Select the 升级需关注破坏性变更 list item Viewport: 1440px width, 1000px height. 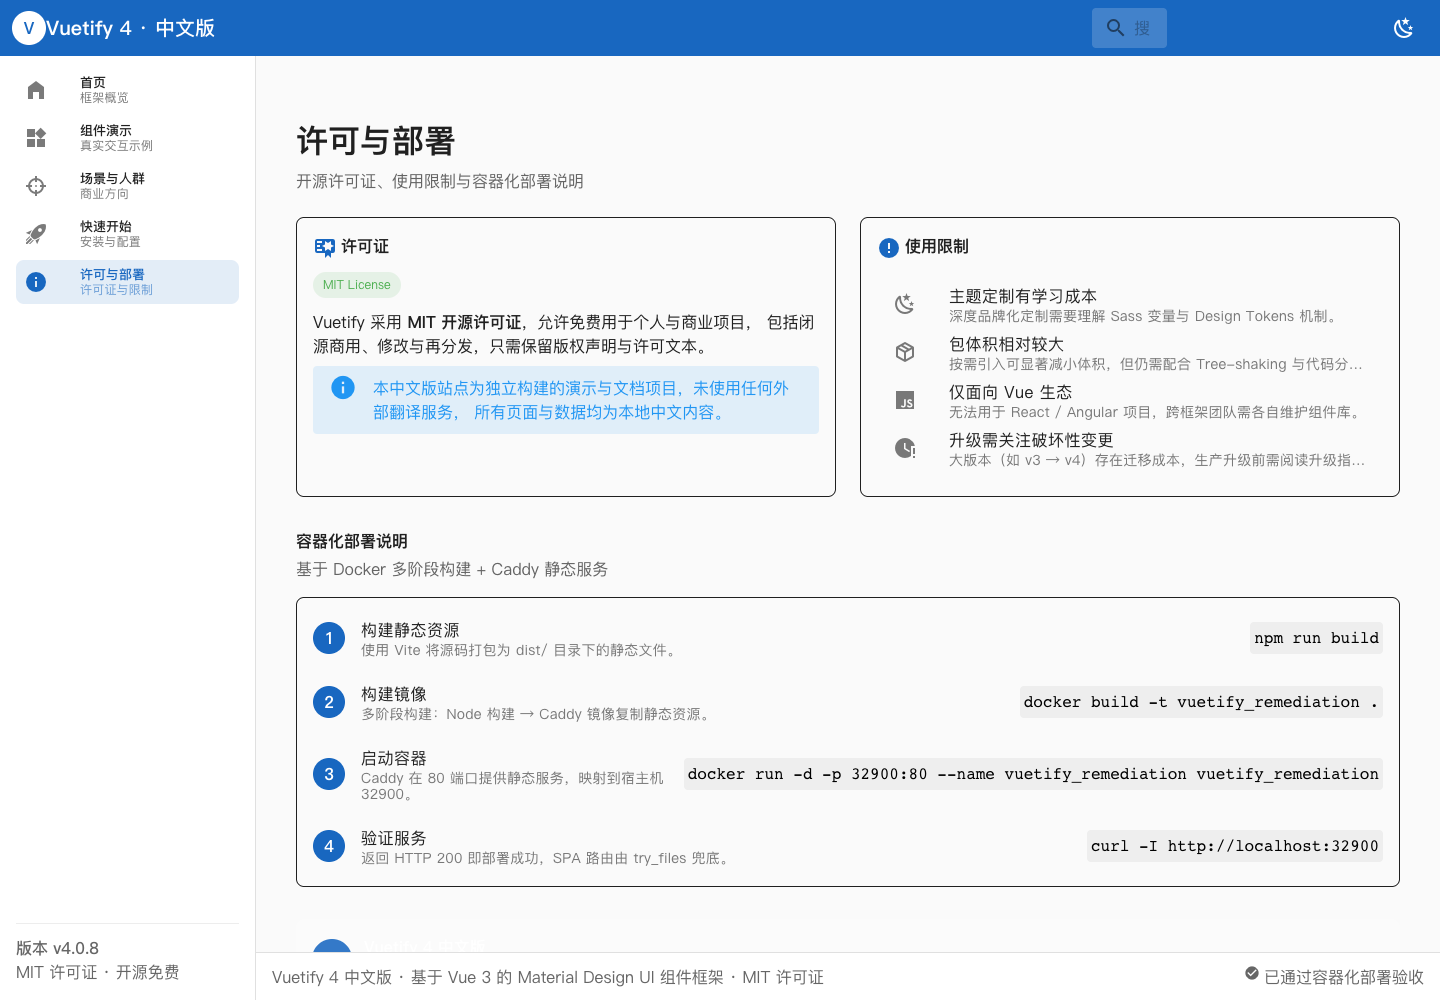coord(1130,449)
